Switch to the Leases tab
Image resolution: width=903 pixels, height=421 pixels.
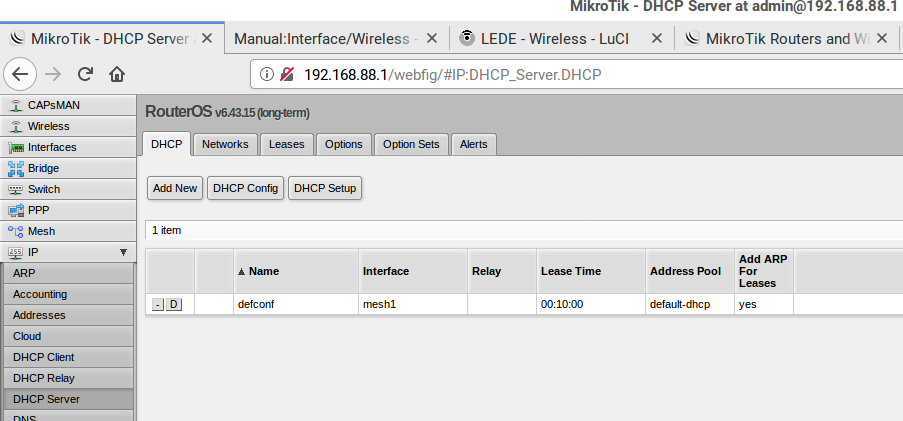[x=286, y=145]
